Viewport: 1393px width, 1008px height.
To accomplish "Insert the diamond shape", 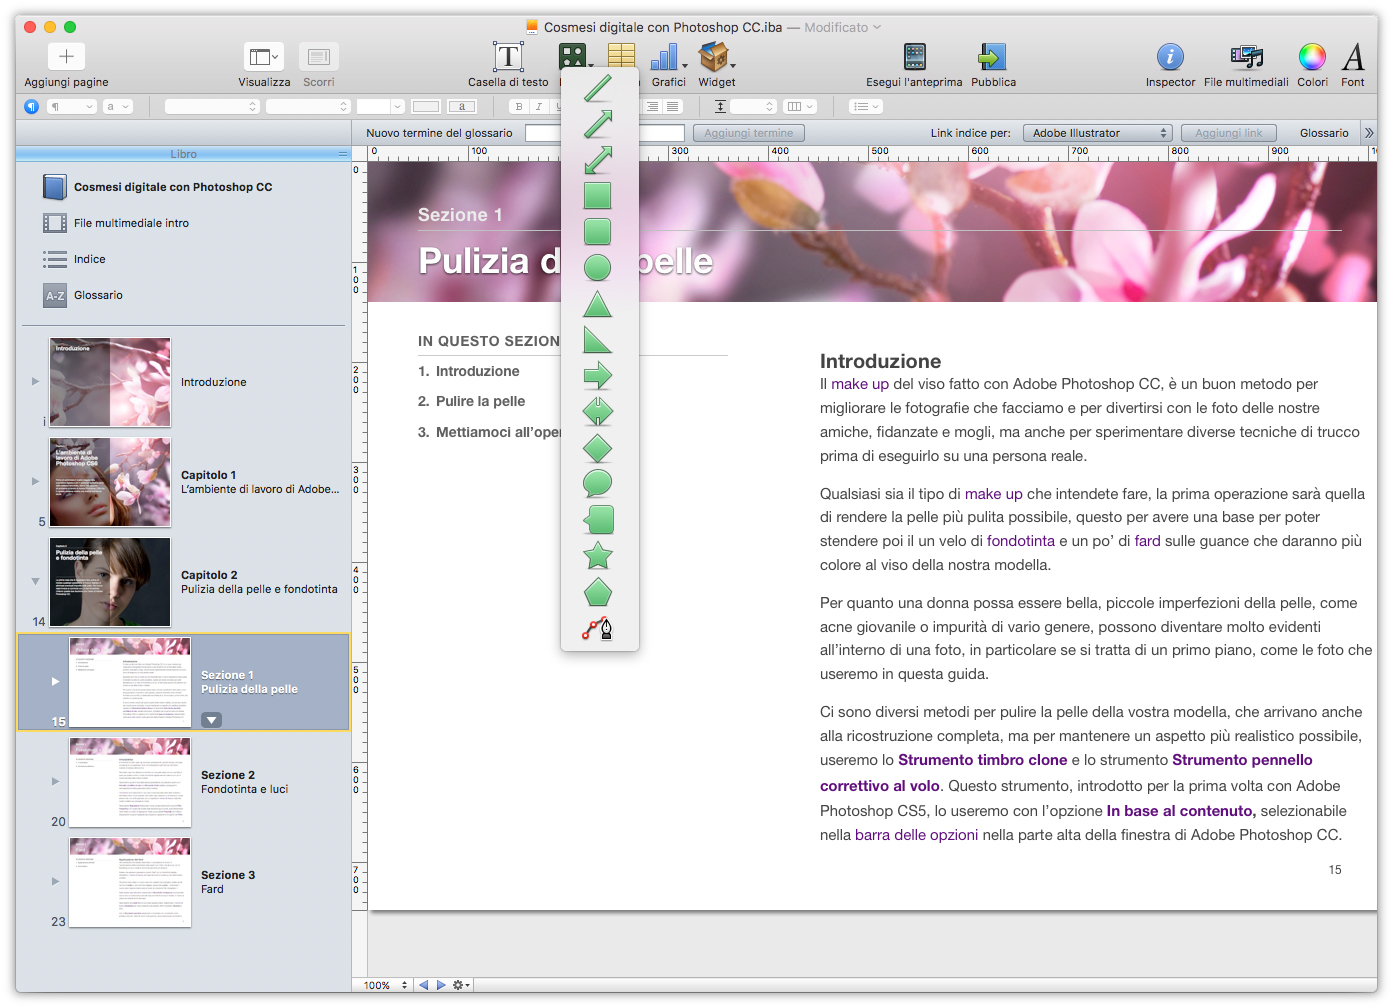I will tap(598, 448).
